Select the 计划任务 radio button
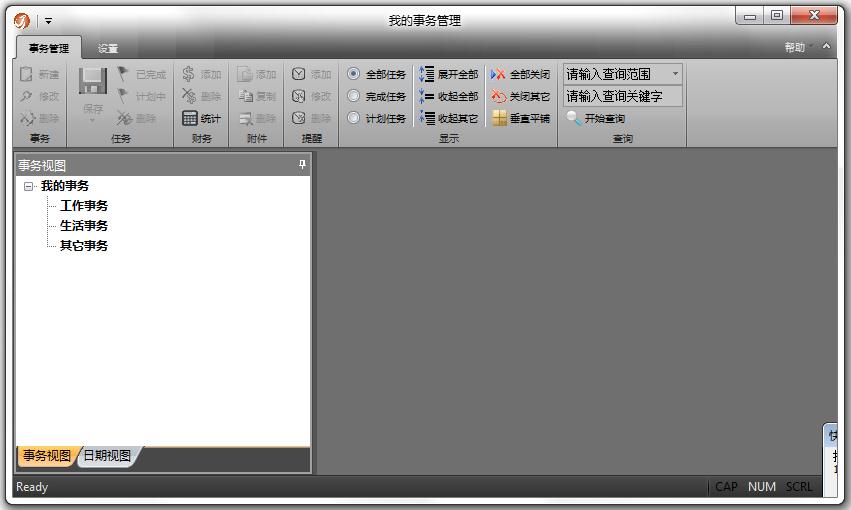Image resolution: width=851 pixels, height=510 pixels. (353, 117)
